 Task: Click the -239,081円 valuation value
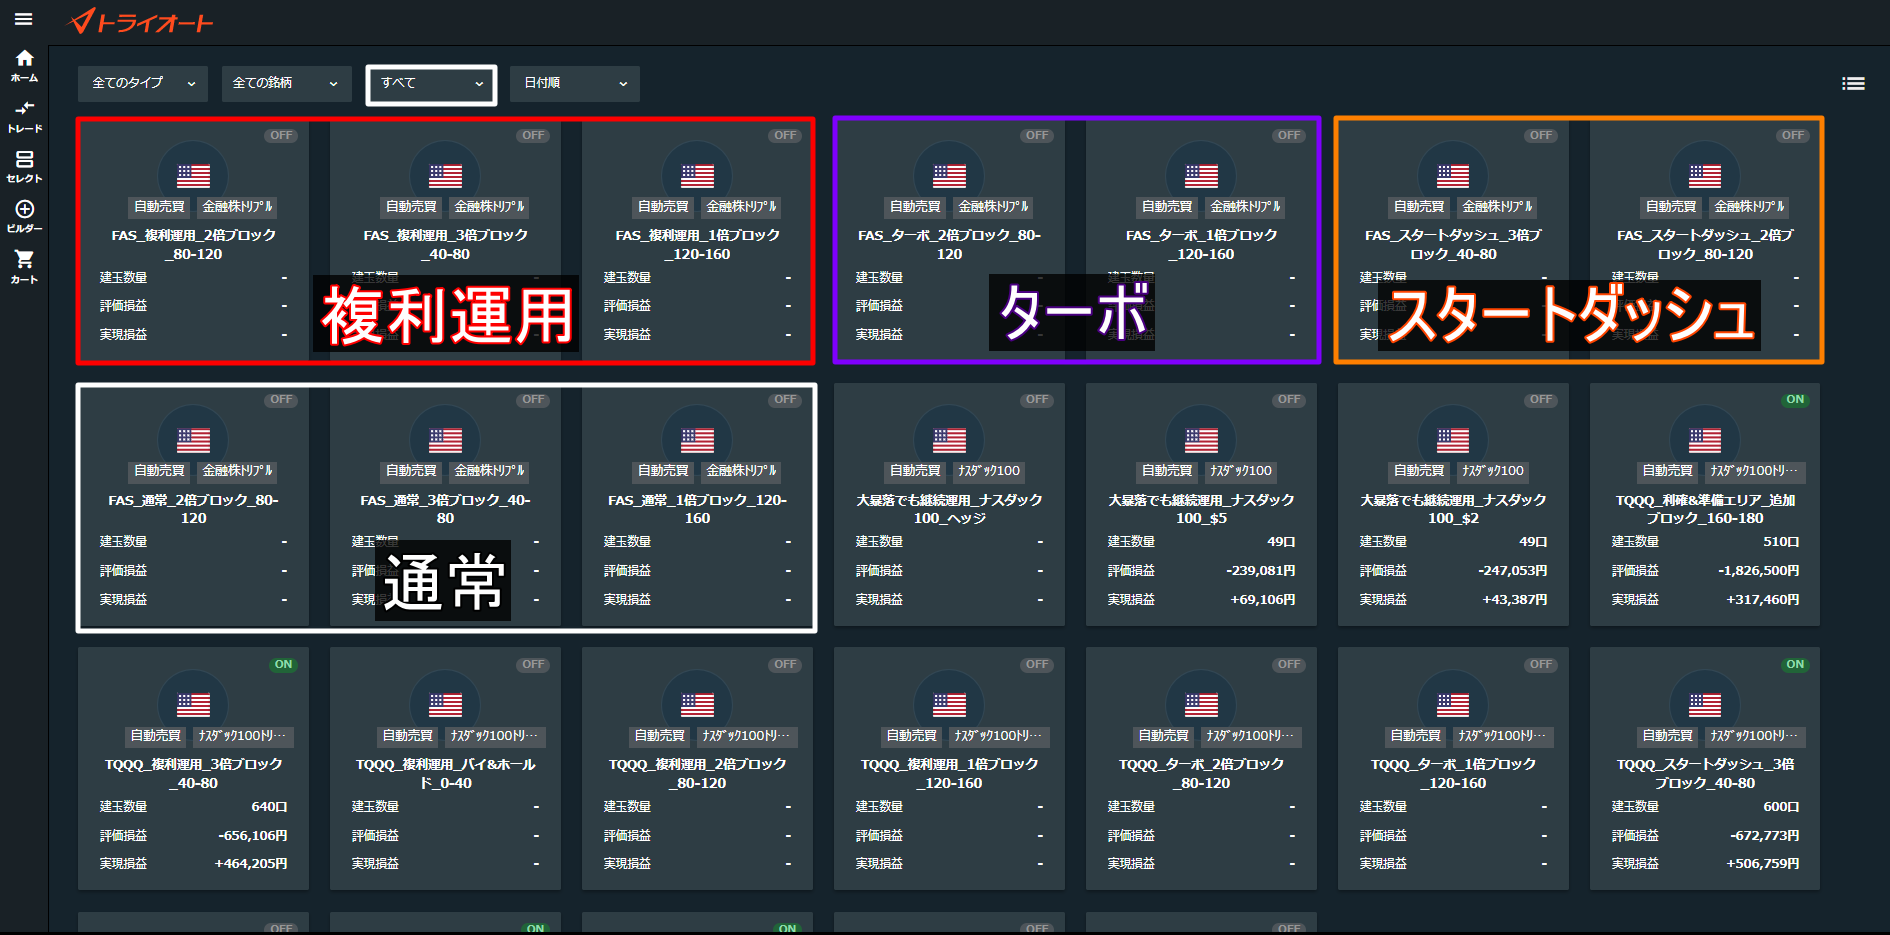click(x=1260, y=571)
